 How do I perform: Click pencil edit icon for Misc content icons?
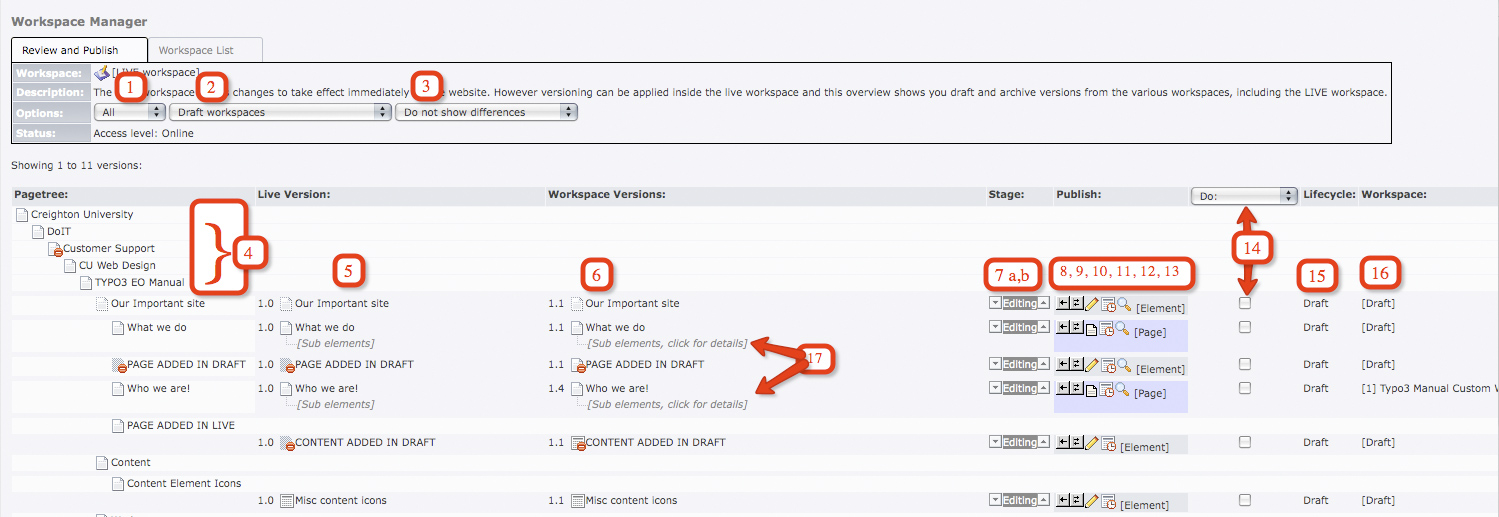(x=1092, y=501)
